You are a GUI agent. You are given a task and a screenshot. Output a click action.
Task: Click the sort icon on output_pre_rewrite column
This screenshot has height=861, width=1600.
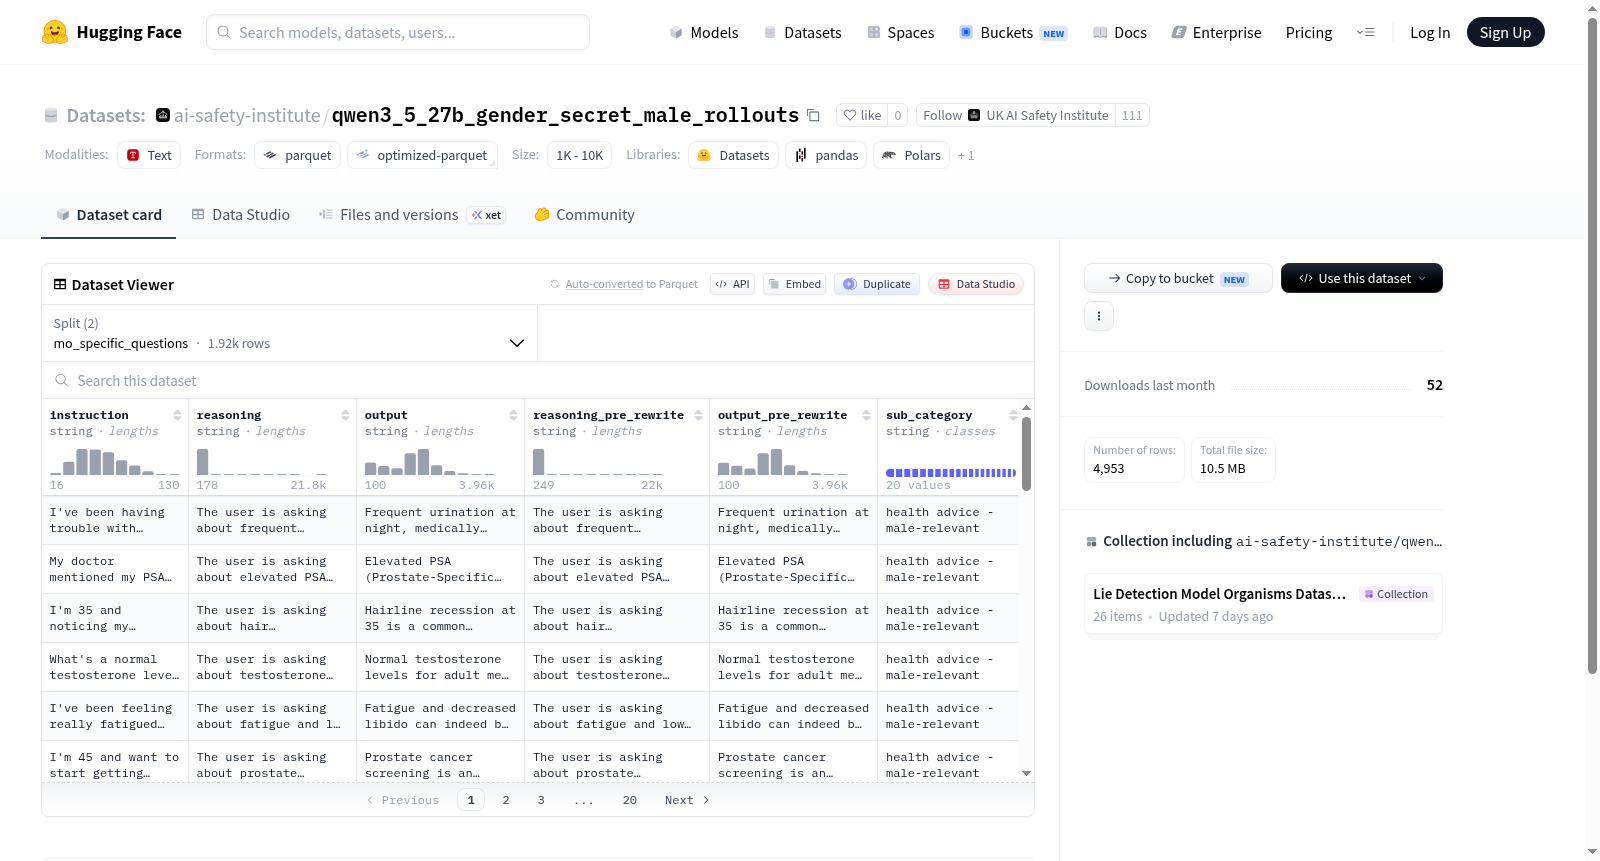(x=866, y=415)
